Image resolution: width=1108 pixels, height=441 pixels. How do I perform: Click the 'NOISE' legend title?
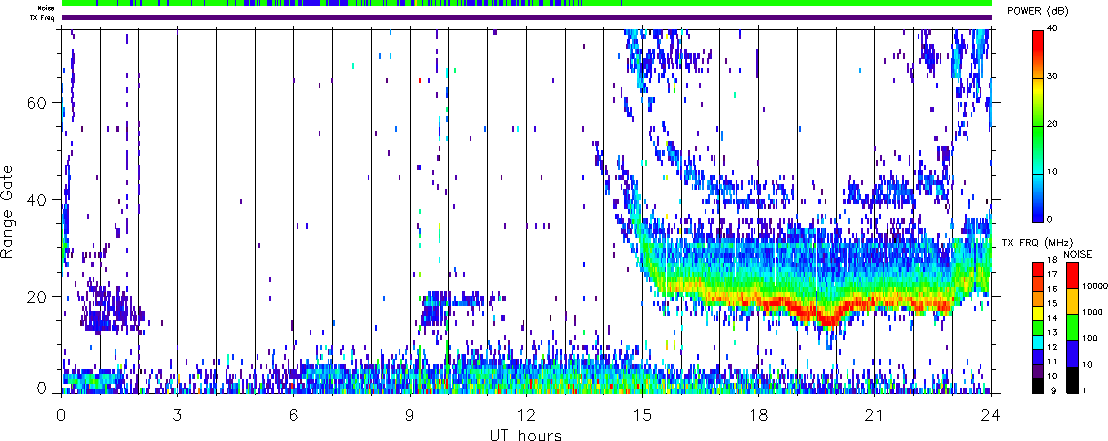coord(1078,254)
